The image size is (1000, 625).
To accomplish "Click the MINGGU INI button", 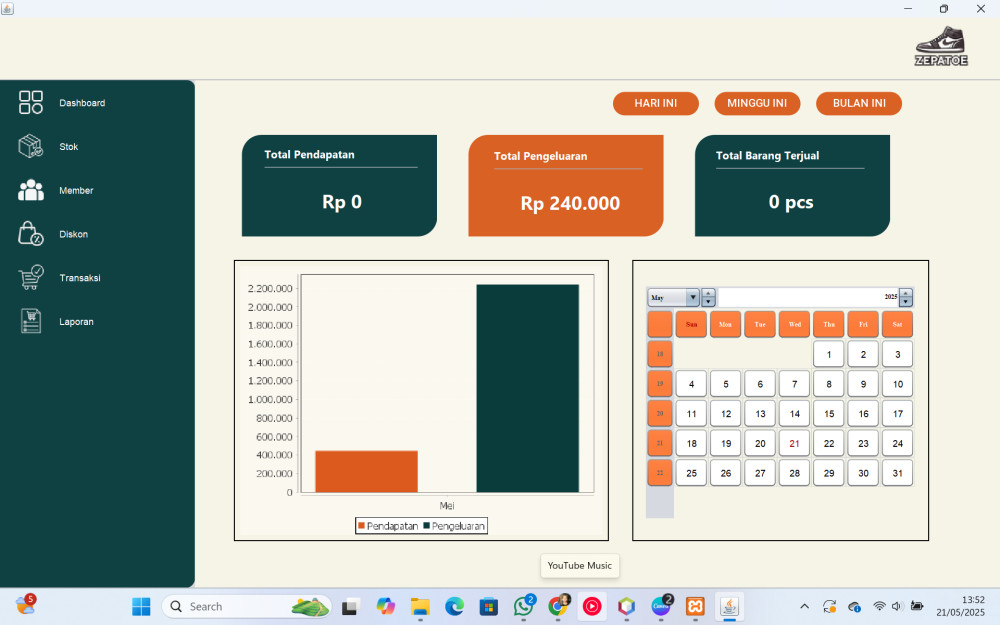I will coord(756,104).
